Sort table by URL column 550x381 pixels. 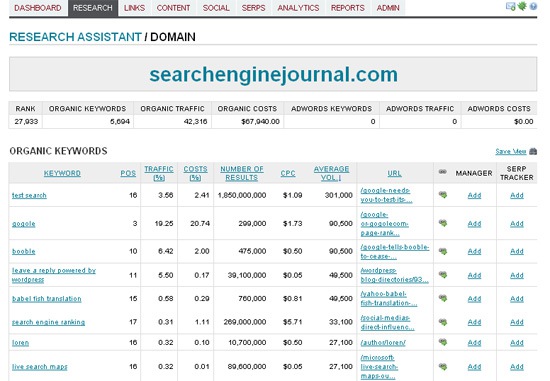click(x=394, y=173)
